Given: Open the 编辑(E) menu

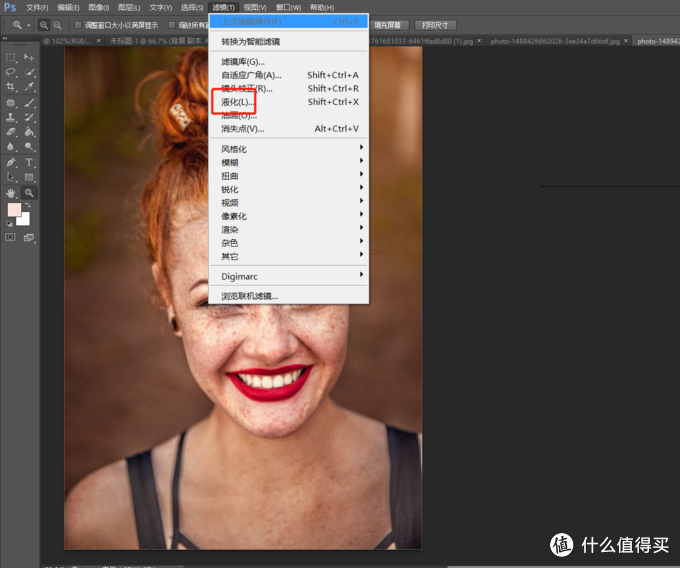Looking at the screenshot, I should click(x=68, y=7).
